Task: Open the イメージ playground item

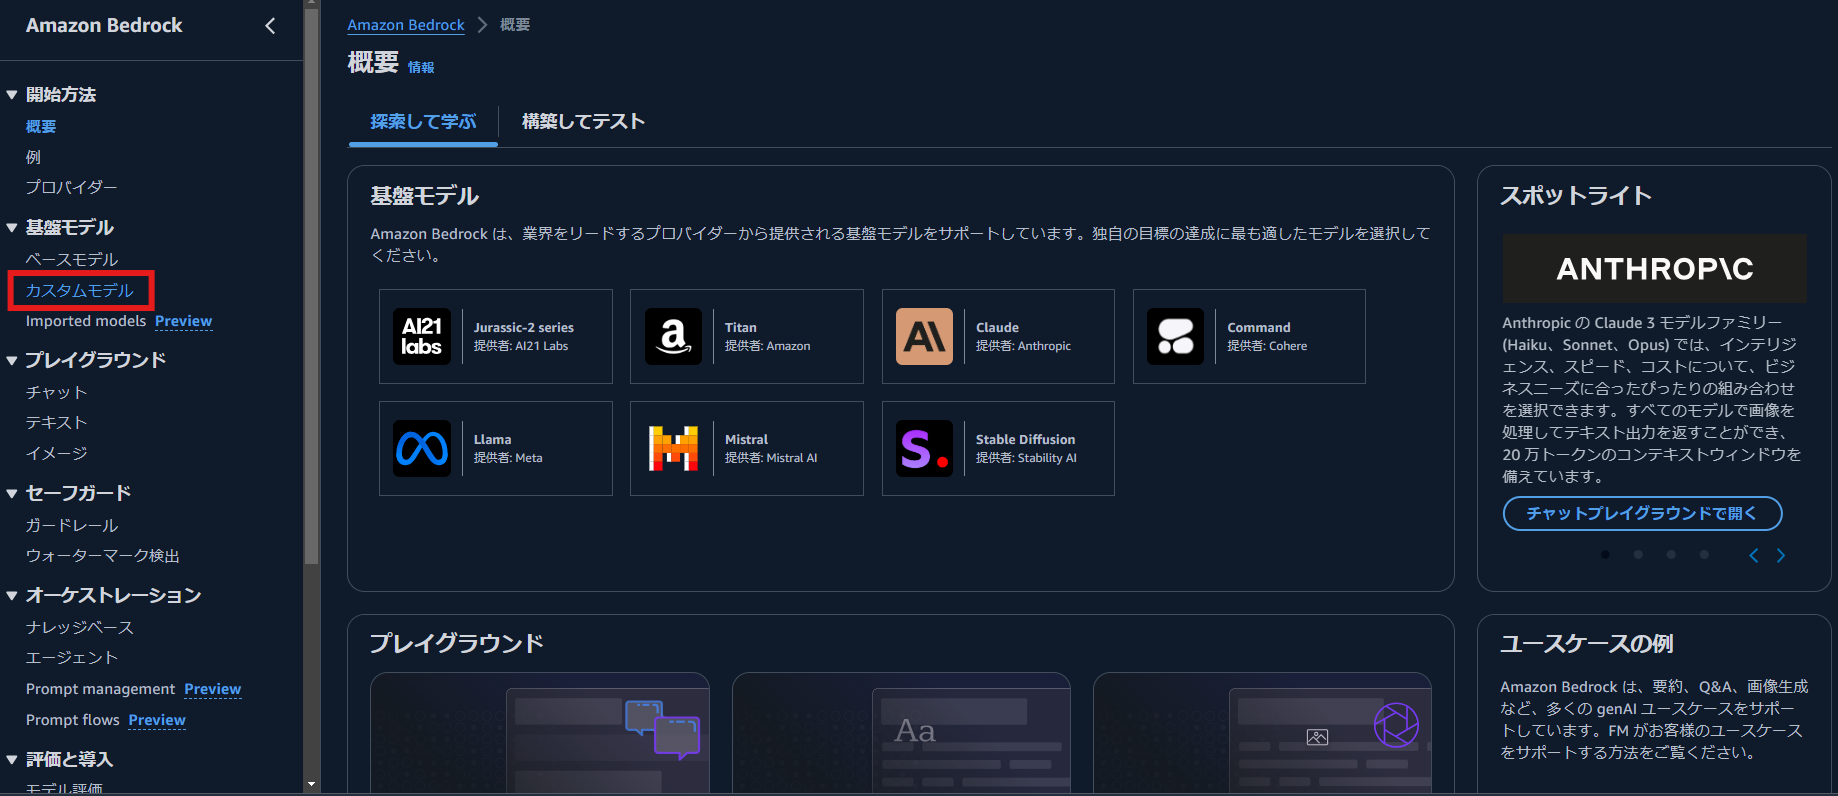Action: [x=56, y=453]
